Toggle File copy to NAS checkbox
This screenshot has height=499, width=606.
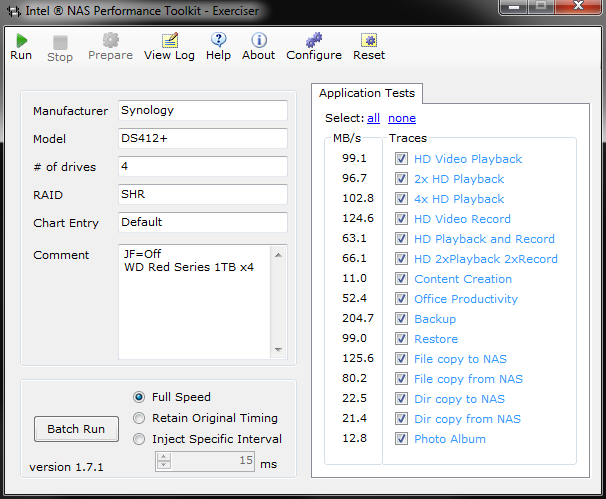click(x=401, y=359)
